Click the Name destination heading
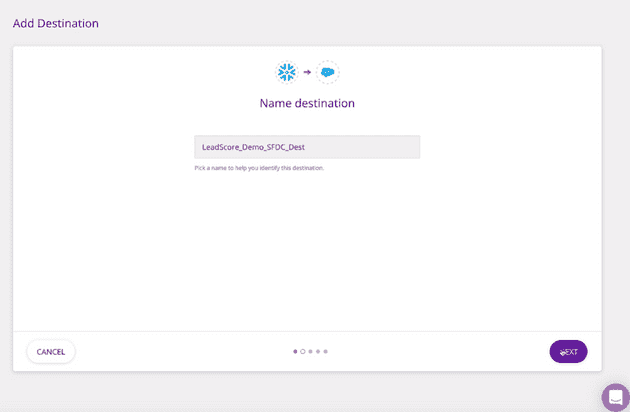Image resolution: width=630 pixels, height=412 pixels. [307, 103]
